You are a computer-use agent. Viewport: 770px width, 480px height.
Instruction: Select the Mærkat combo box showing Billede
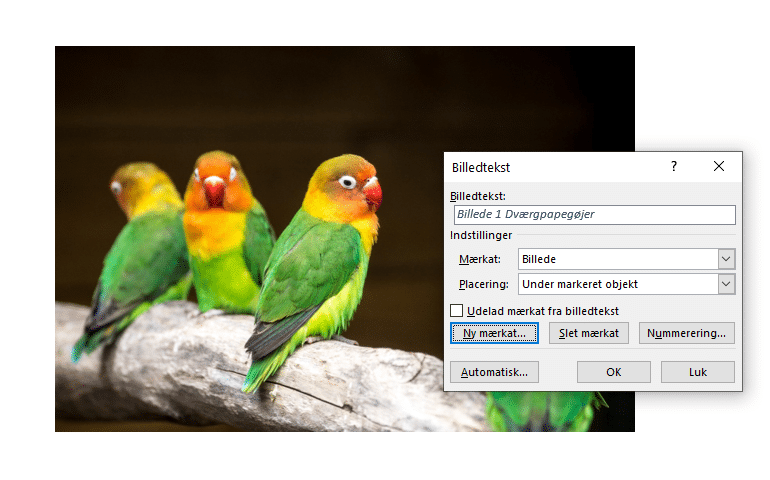[x=617, y=260]
